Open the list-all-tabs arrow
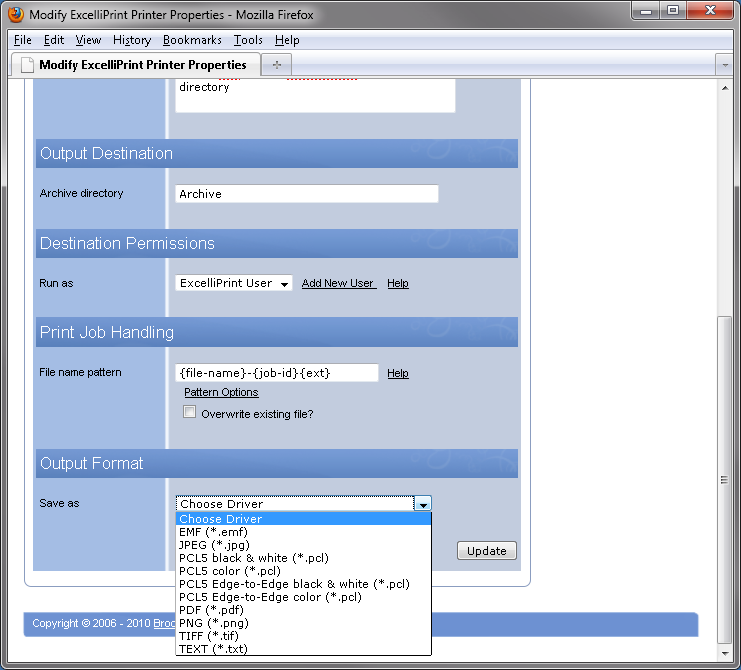The width and height of the screenshot is (741, 670). pos(724,65)
